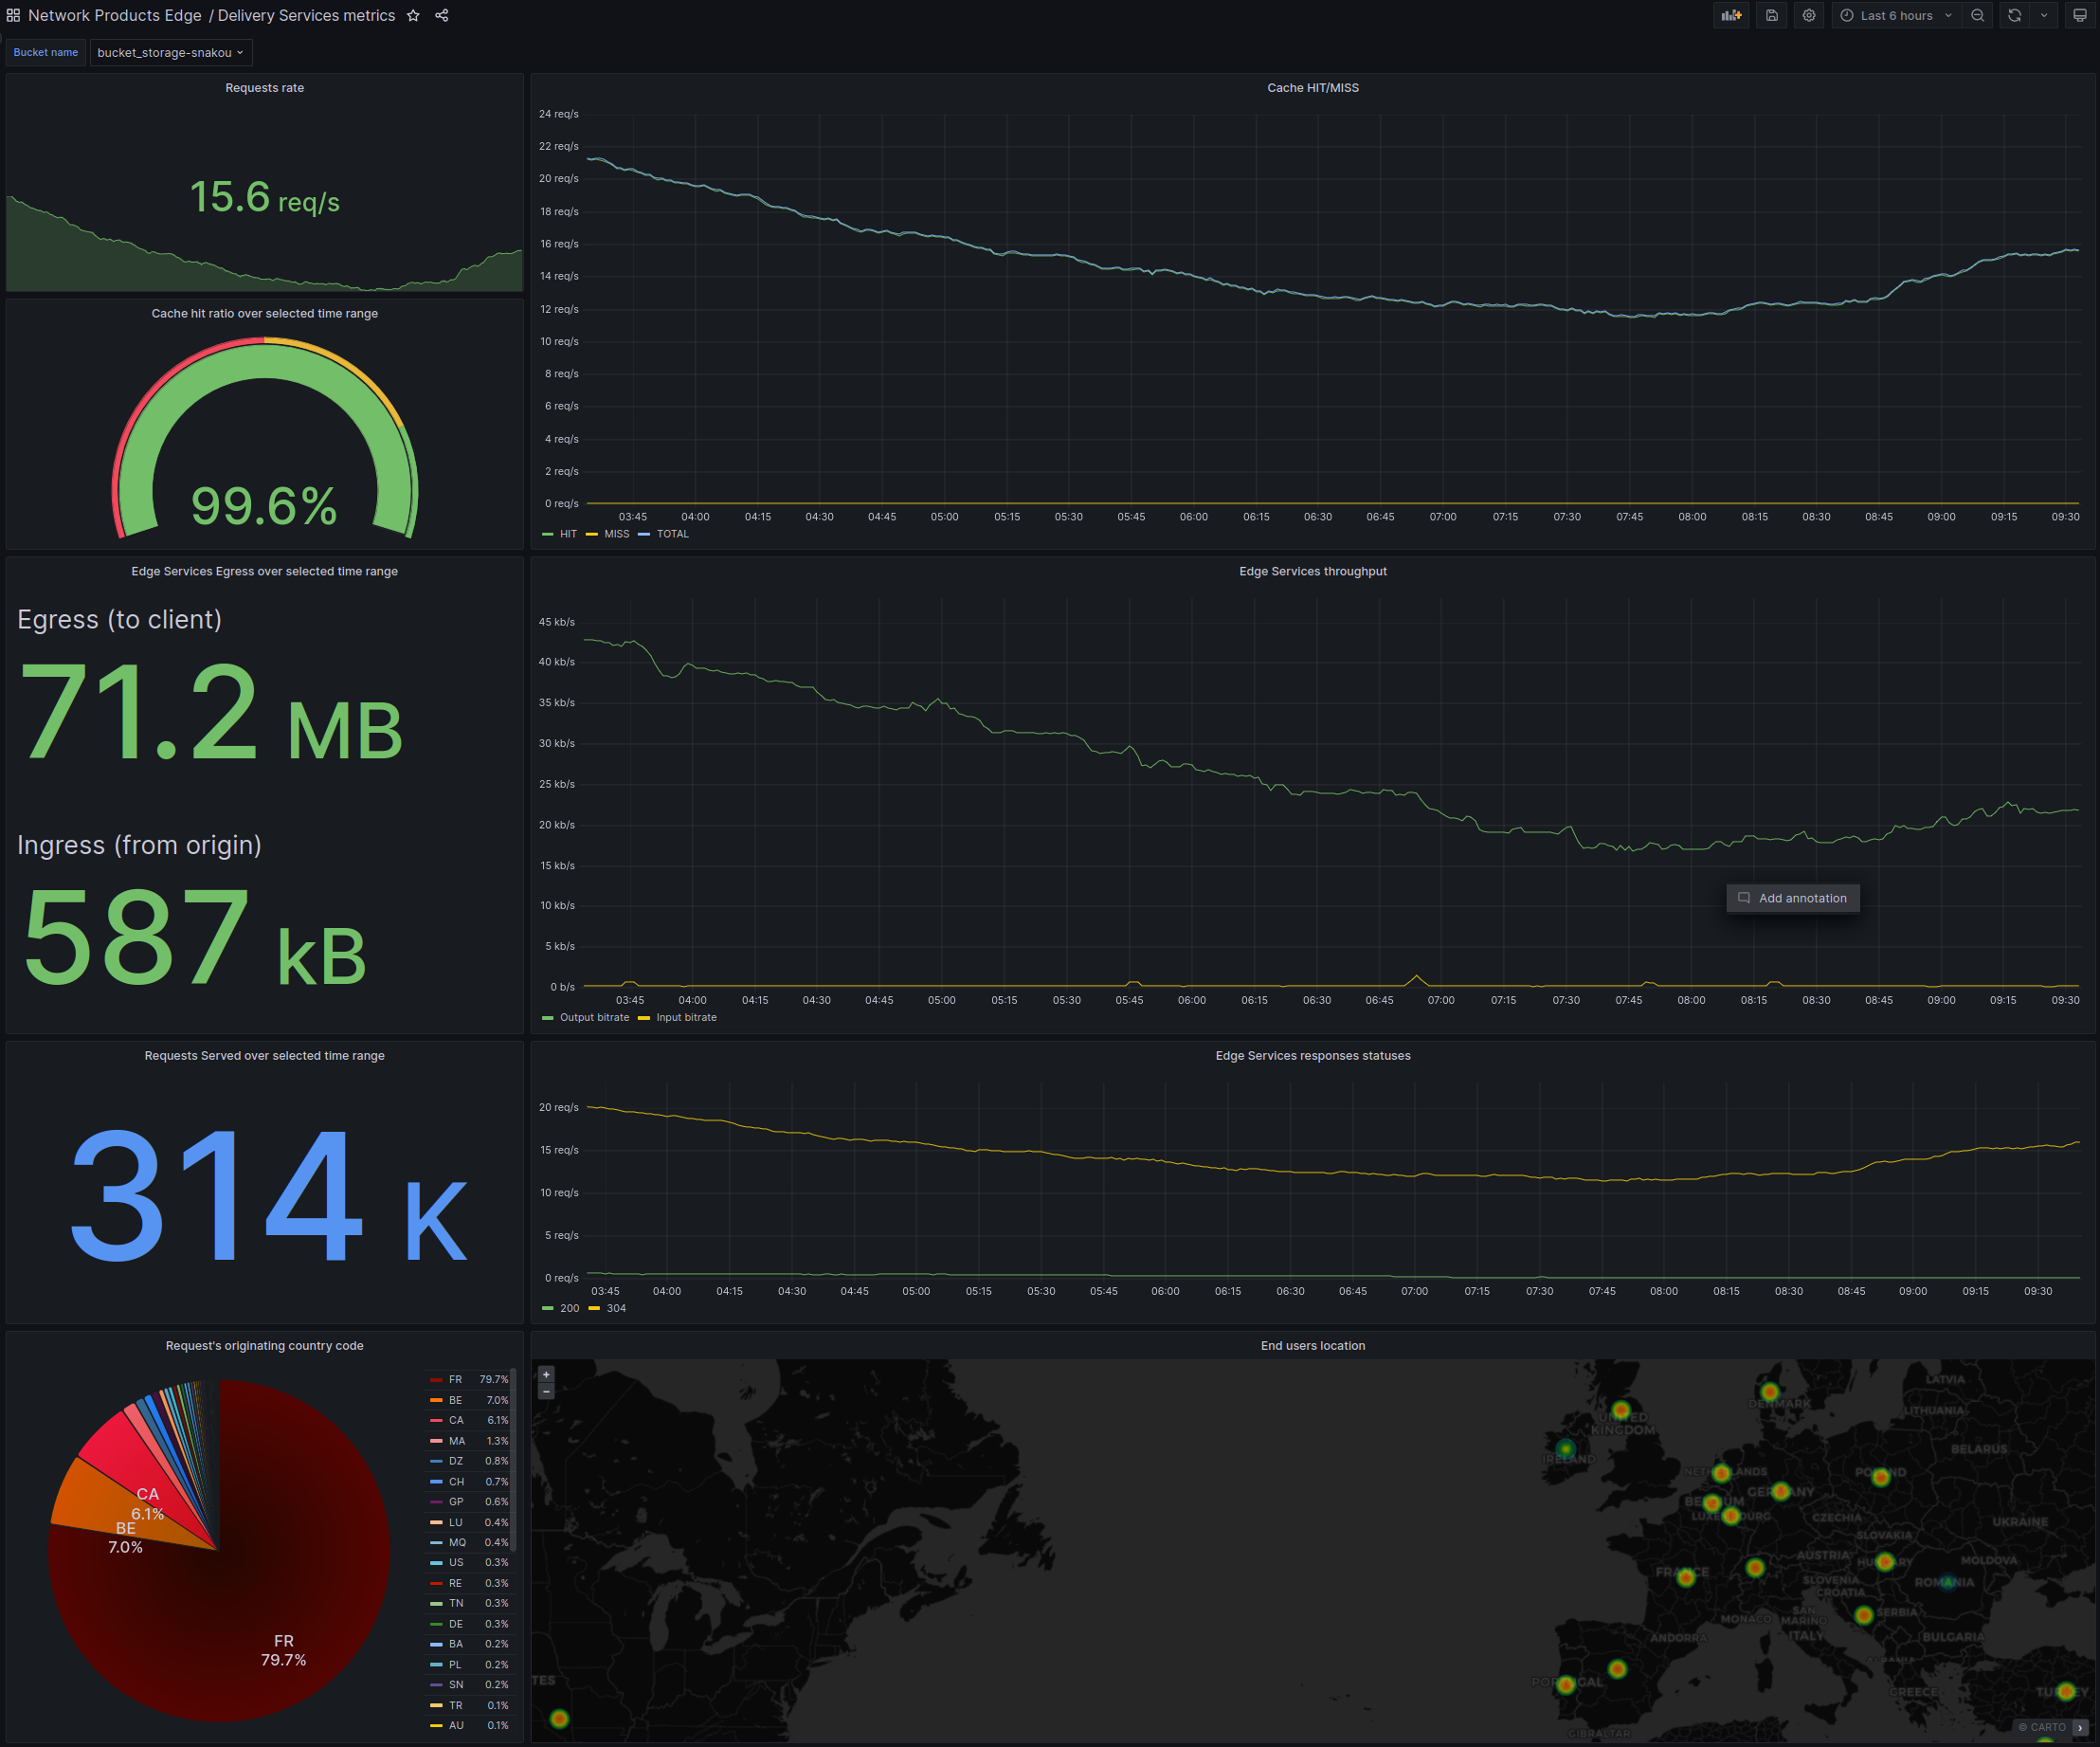
Task: Share the dashboard
Action: point(441,15)
